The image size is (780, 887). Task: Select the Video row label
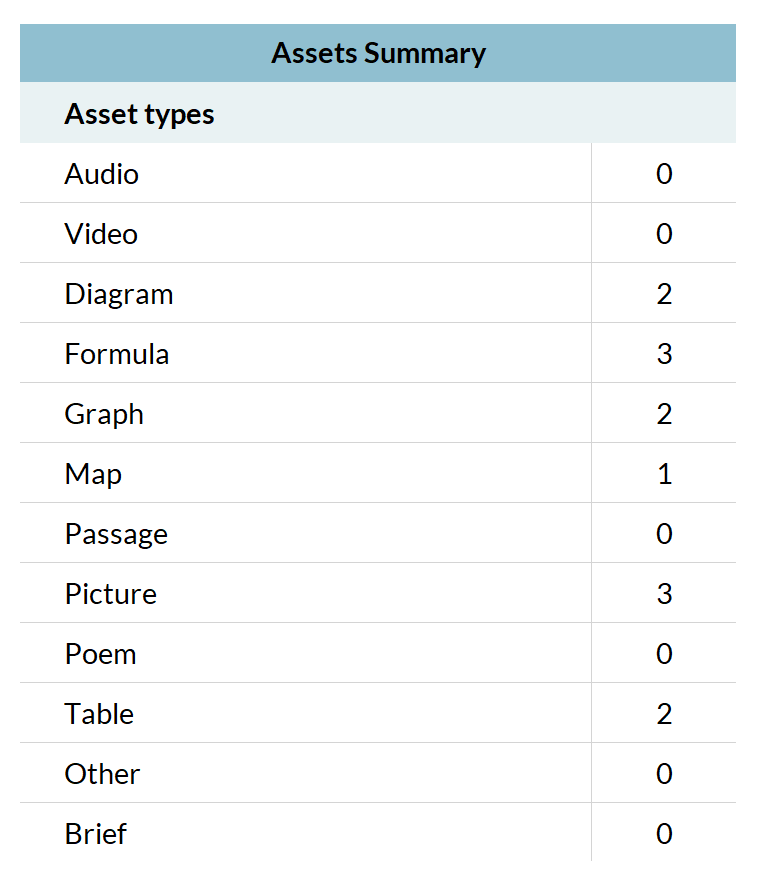(101, 234)
